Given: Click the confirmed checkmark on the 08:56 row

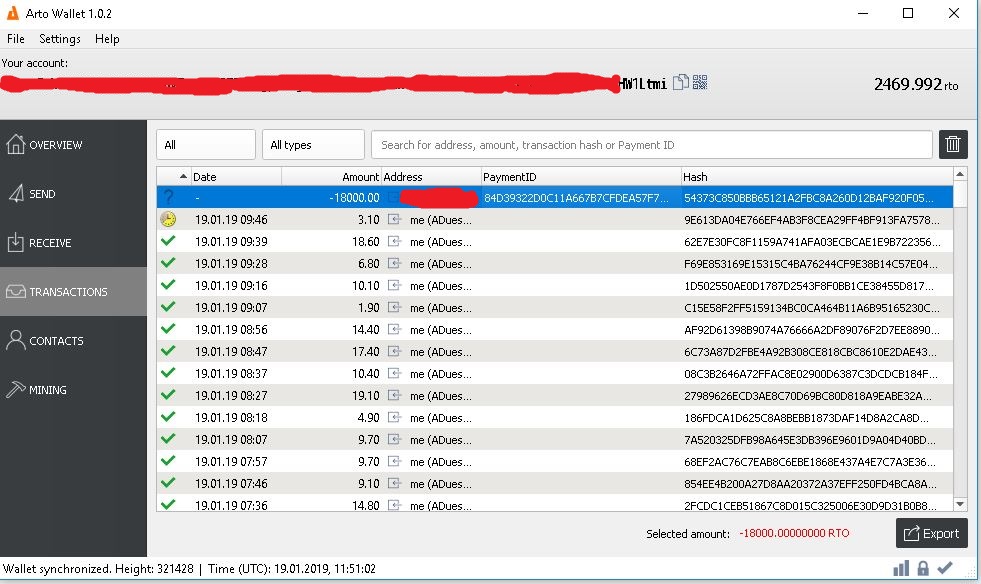Looking at the screenshot, I should pos(168,328).
